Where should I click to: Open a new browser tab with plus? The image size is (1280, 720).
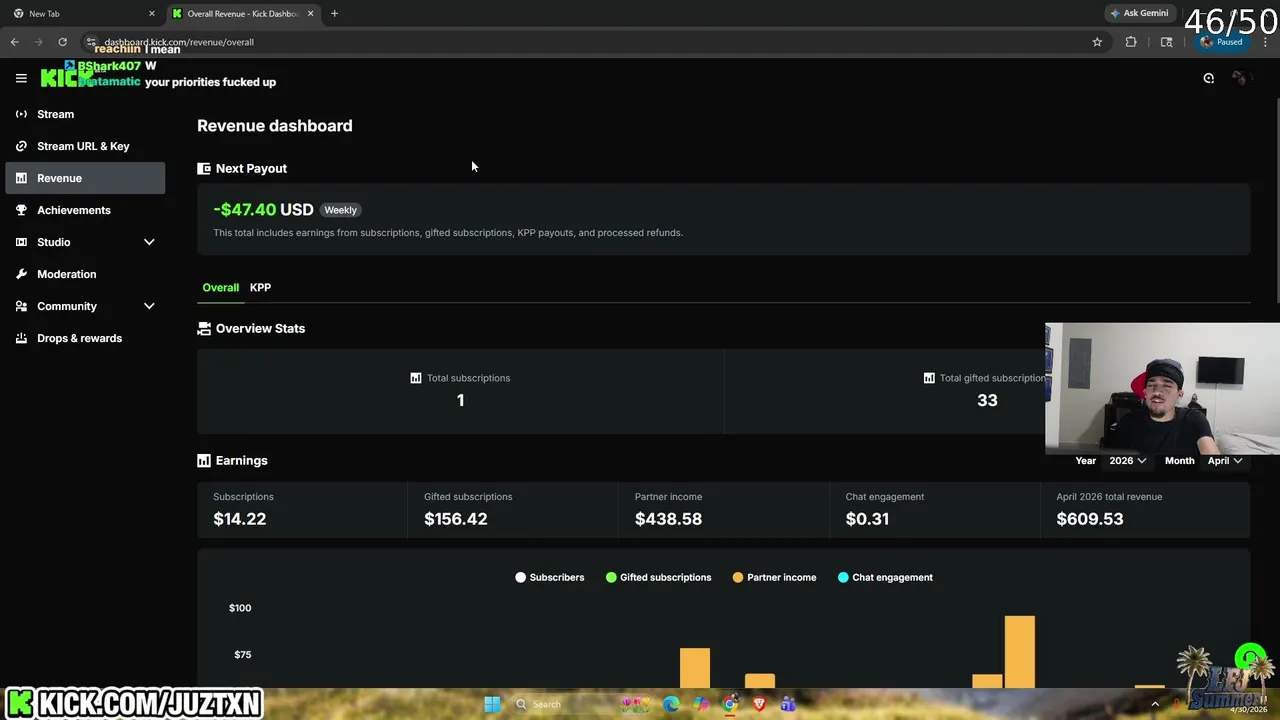coord(334,13)
